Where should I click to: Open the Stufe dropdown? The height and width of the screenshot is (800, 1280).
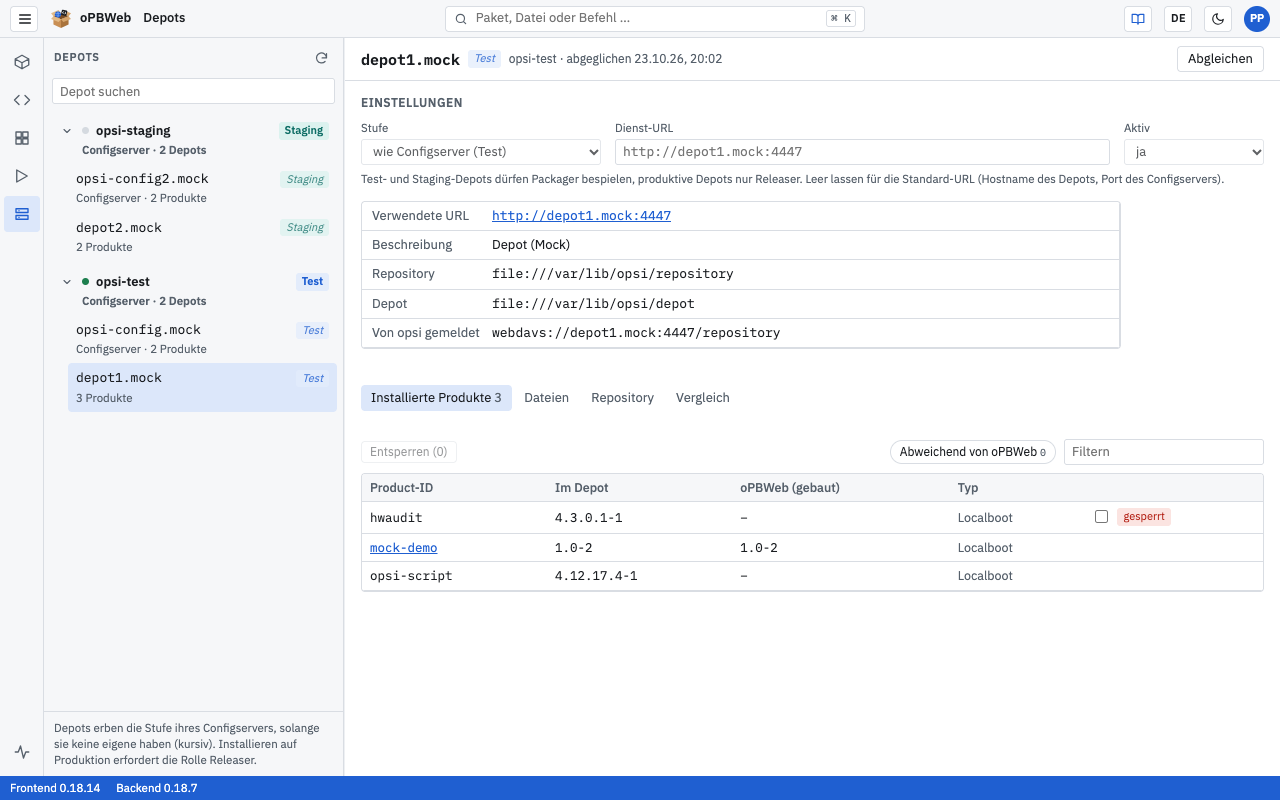tap(481, 152)
